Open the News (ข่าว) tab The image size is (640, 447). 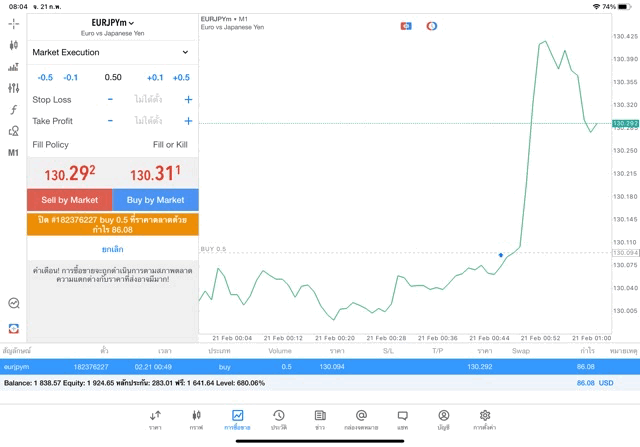pos(320,420)
